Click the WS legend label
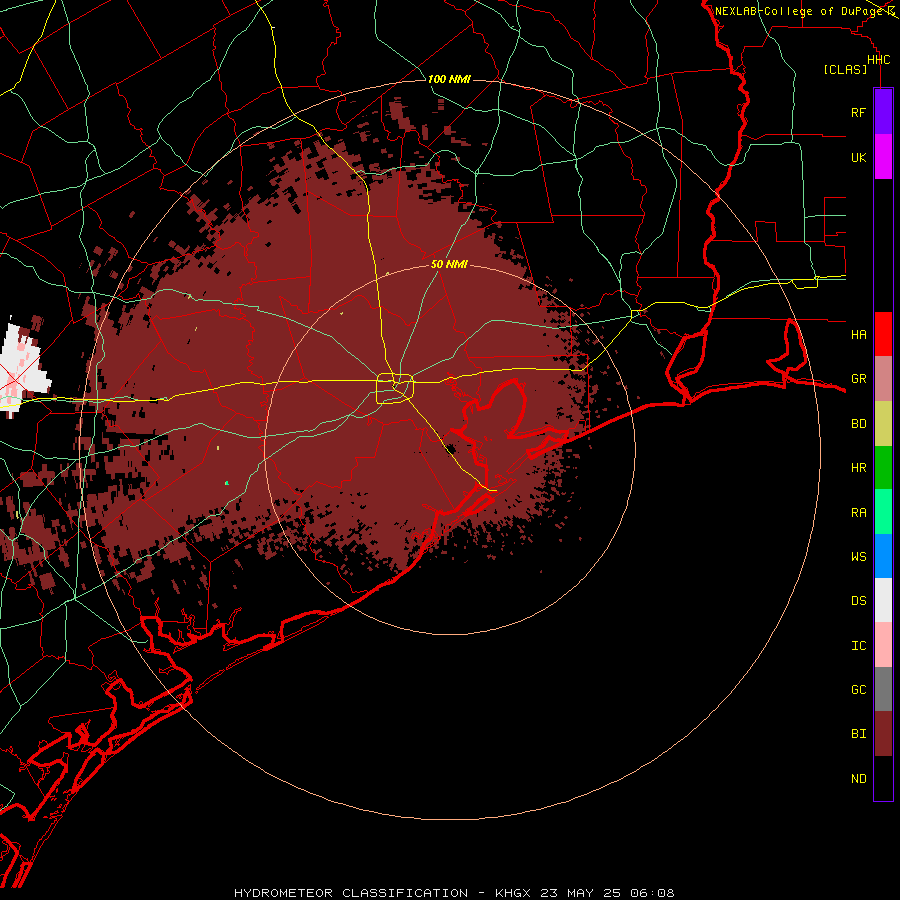The image size is (900, 900). (x=858, y=556)
